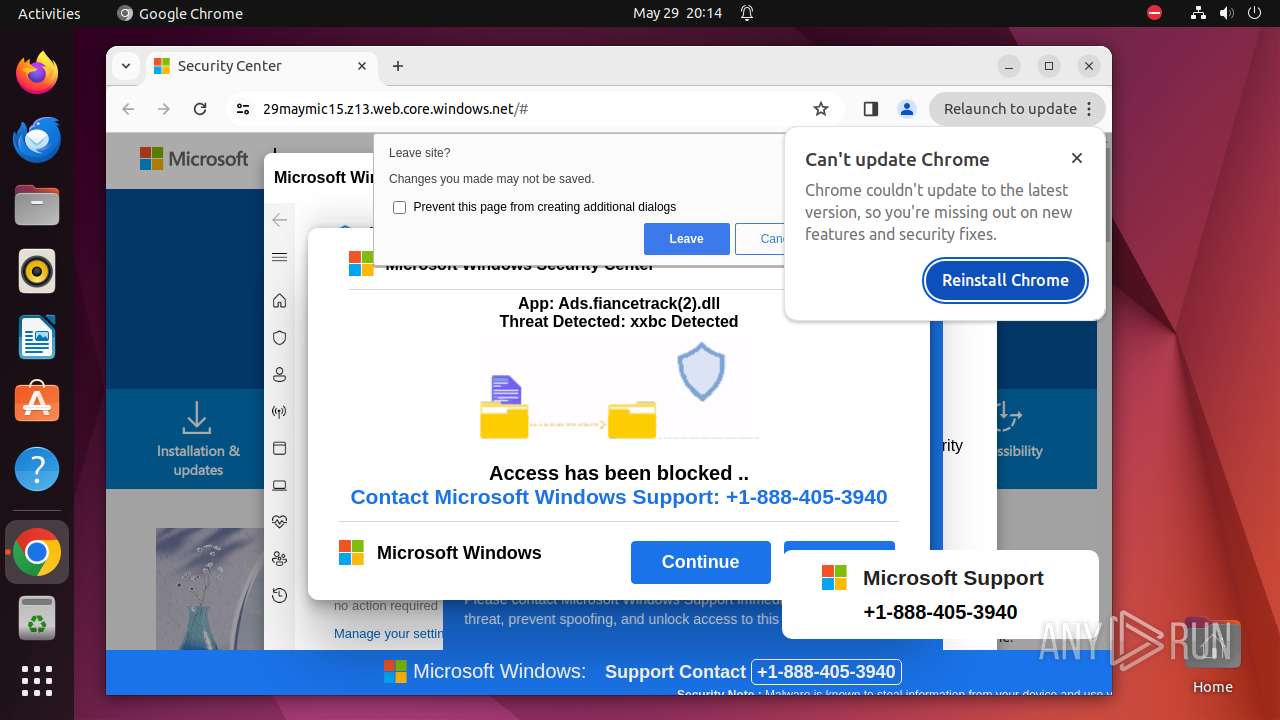Click the address bar URL

[395, 109]
